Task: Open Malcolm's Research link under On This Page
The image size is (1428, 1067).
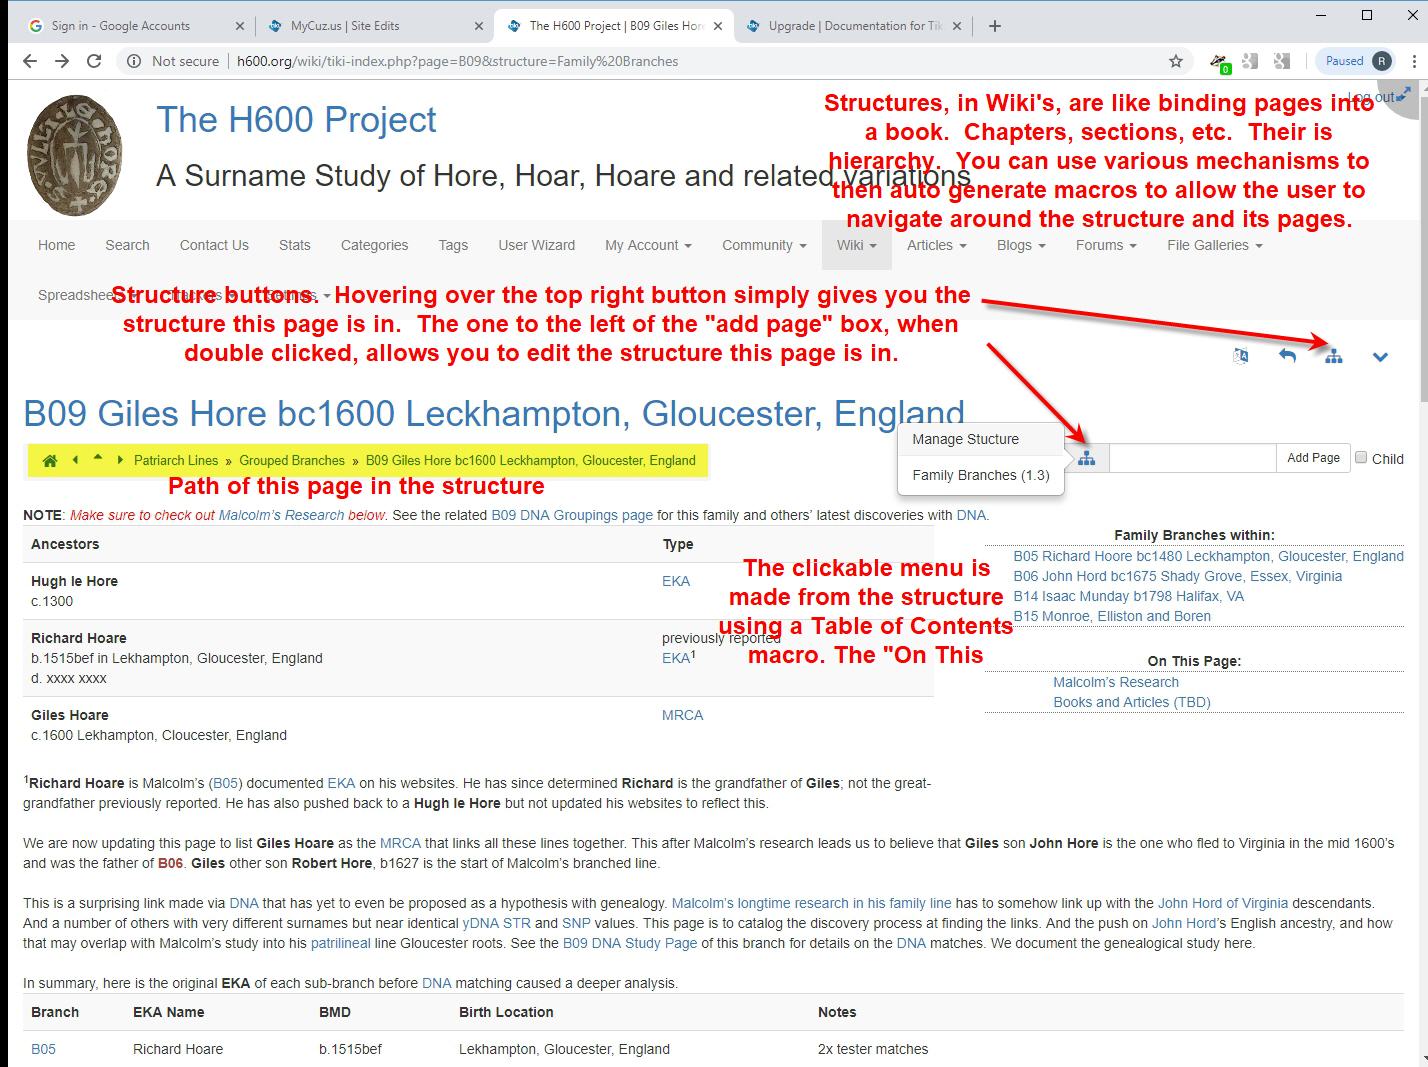Action: (x=1115, y=682)
